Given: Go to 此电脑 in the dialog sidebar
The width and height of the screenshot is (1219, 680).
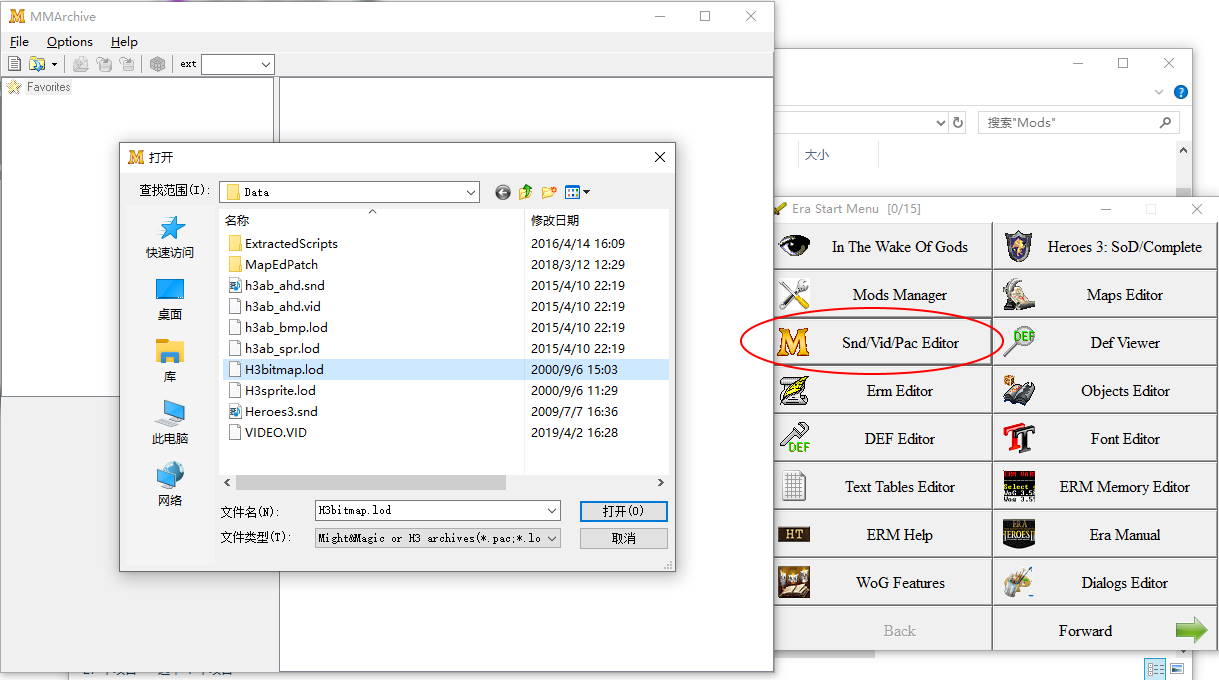Looking at the screenshot, I should (x=170, y=423).
